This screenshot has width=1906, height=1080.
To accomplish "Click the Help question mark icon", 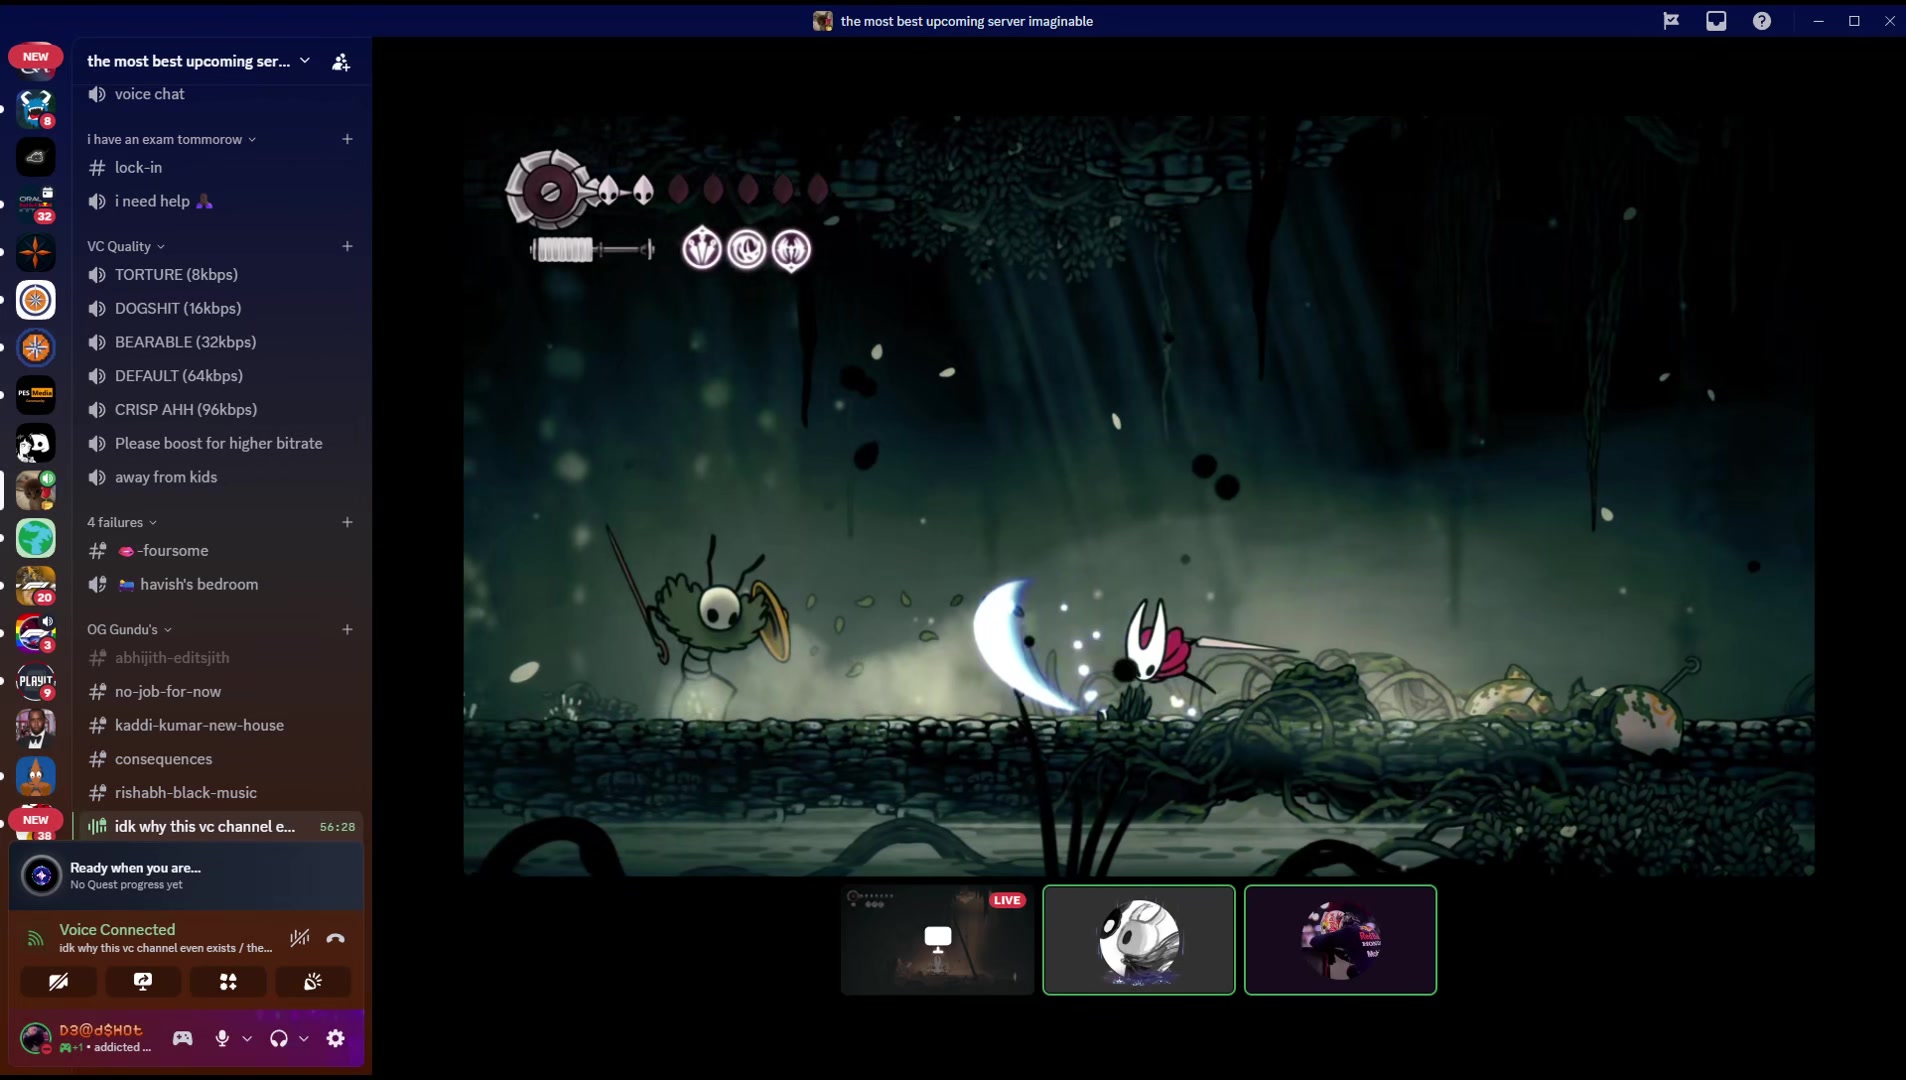I will tap(1762, 21).
